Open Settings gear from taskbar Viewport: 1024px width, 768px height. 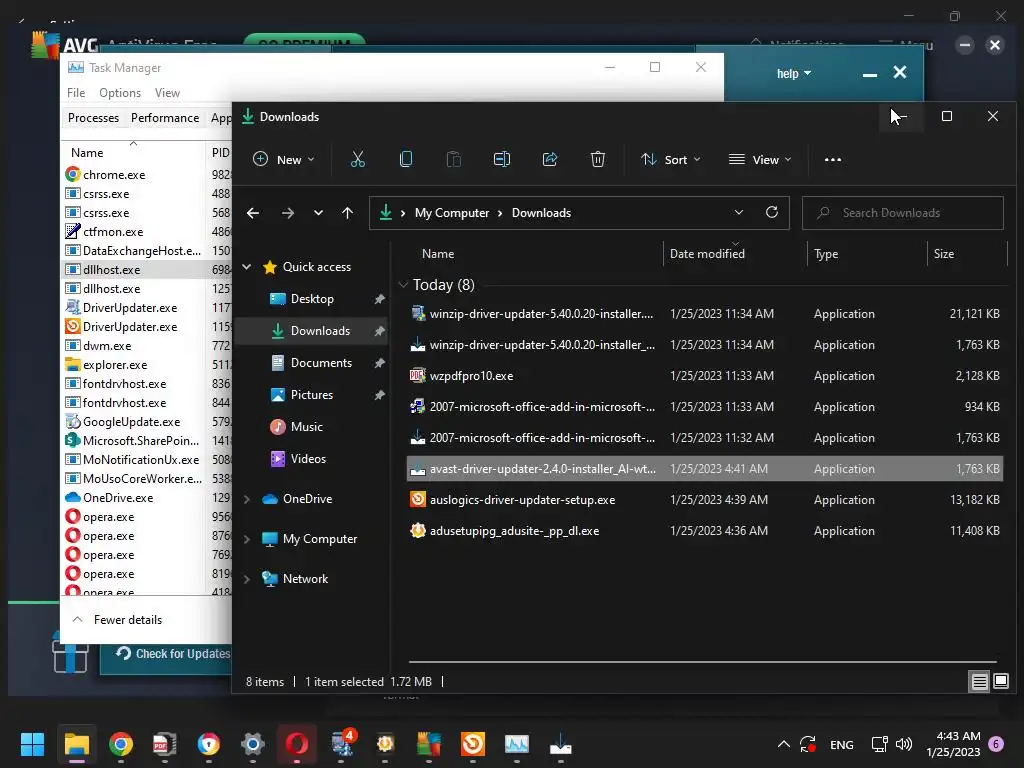click(x=252, y=744)
